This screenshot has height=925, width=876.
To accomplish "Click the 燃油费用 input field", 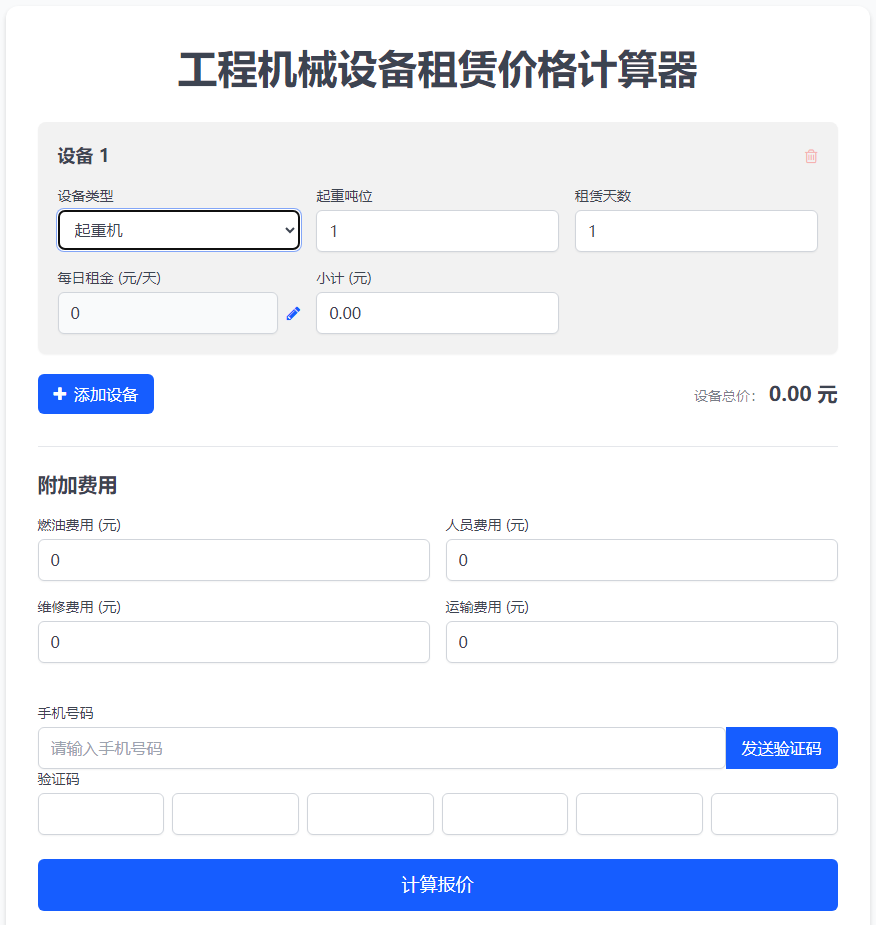I will pyautogui.click(x=234, y=560).
